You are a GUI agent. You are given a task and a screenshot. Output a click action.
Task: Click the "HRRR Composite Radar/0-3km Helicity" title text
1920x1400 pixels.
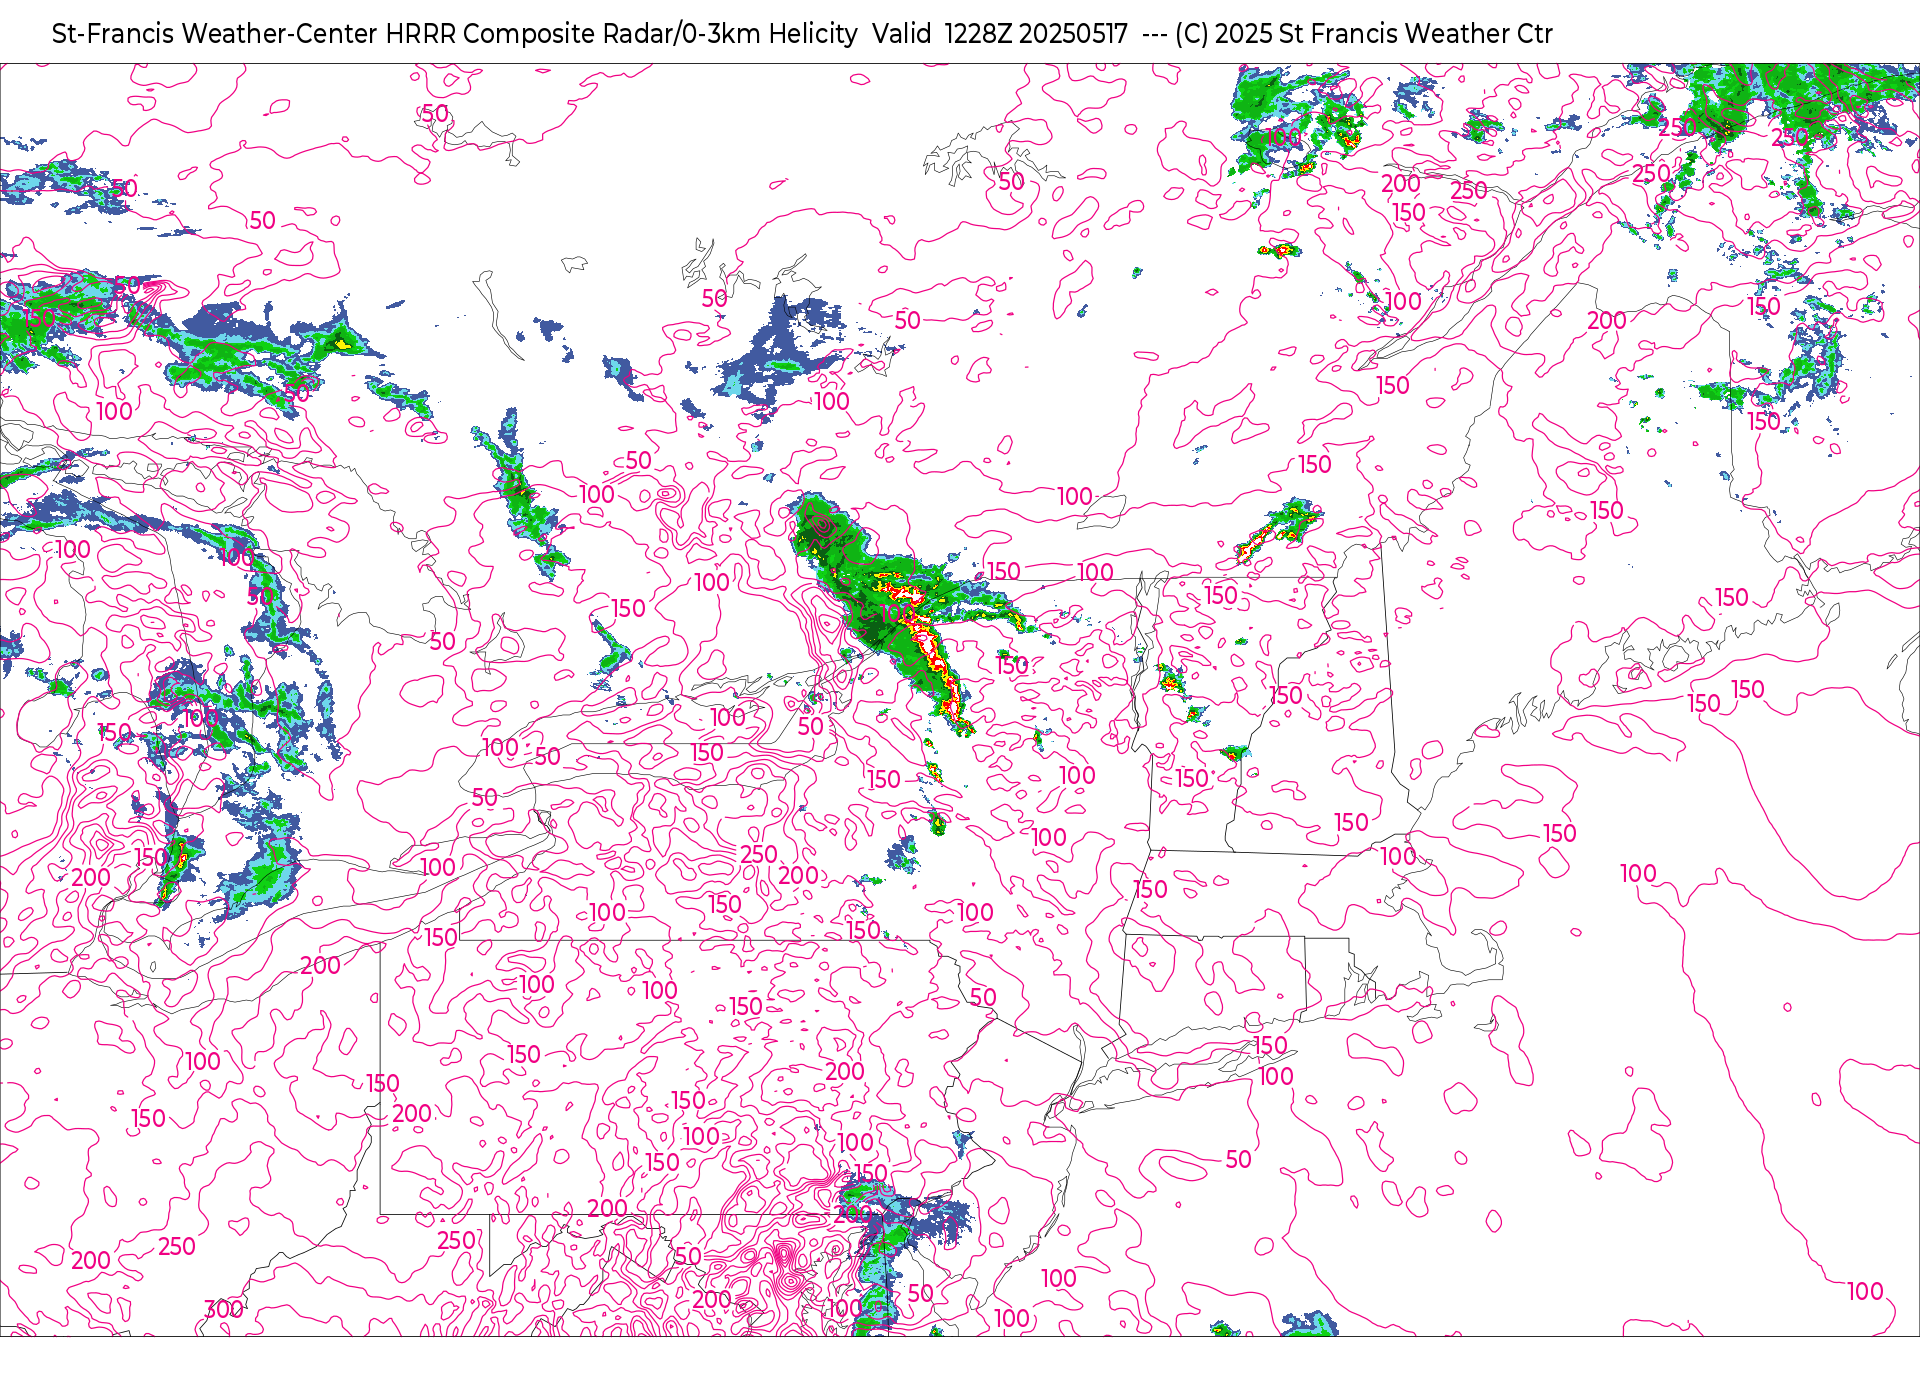pyautogui.click(x=621, y=34)
